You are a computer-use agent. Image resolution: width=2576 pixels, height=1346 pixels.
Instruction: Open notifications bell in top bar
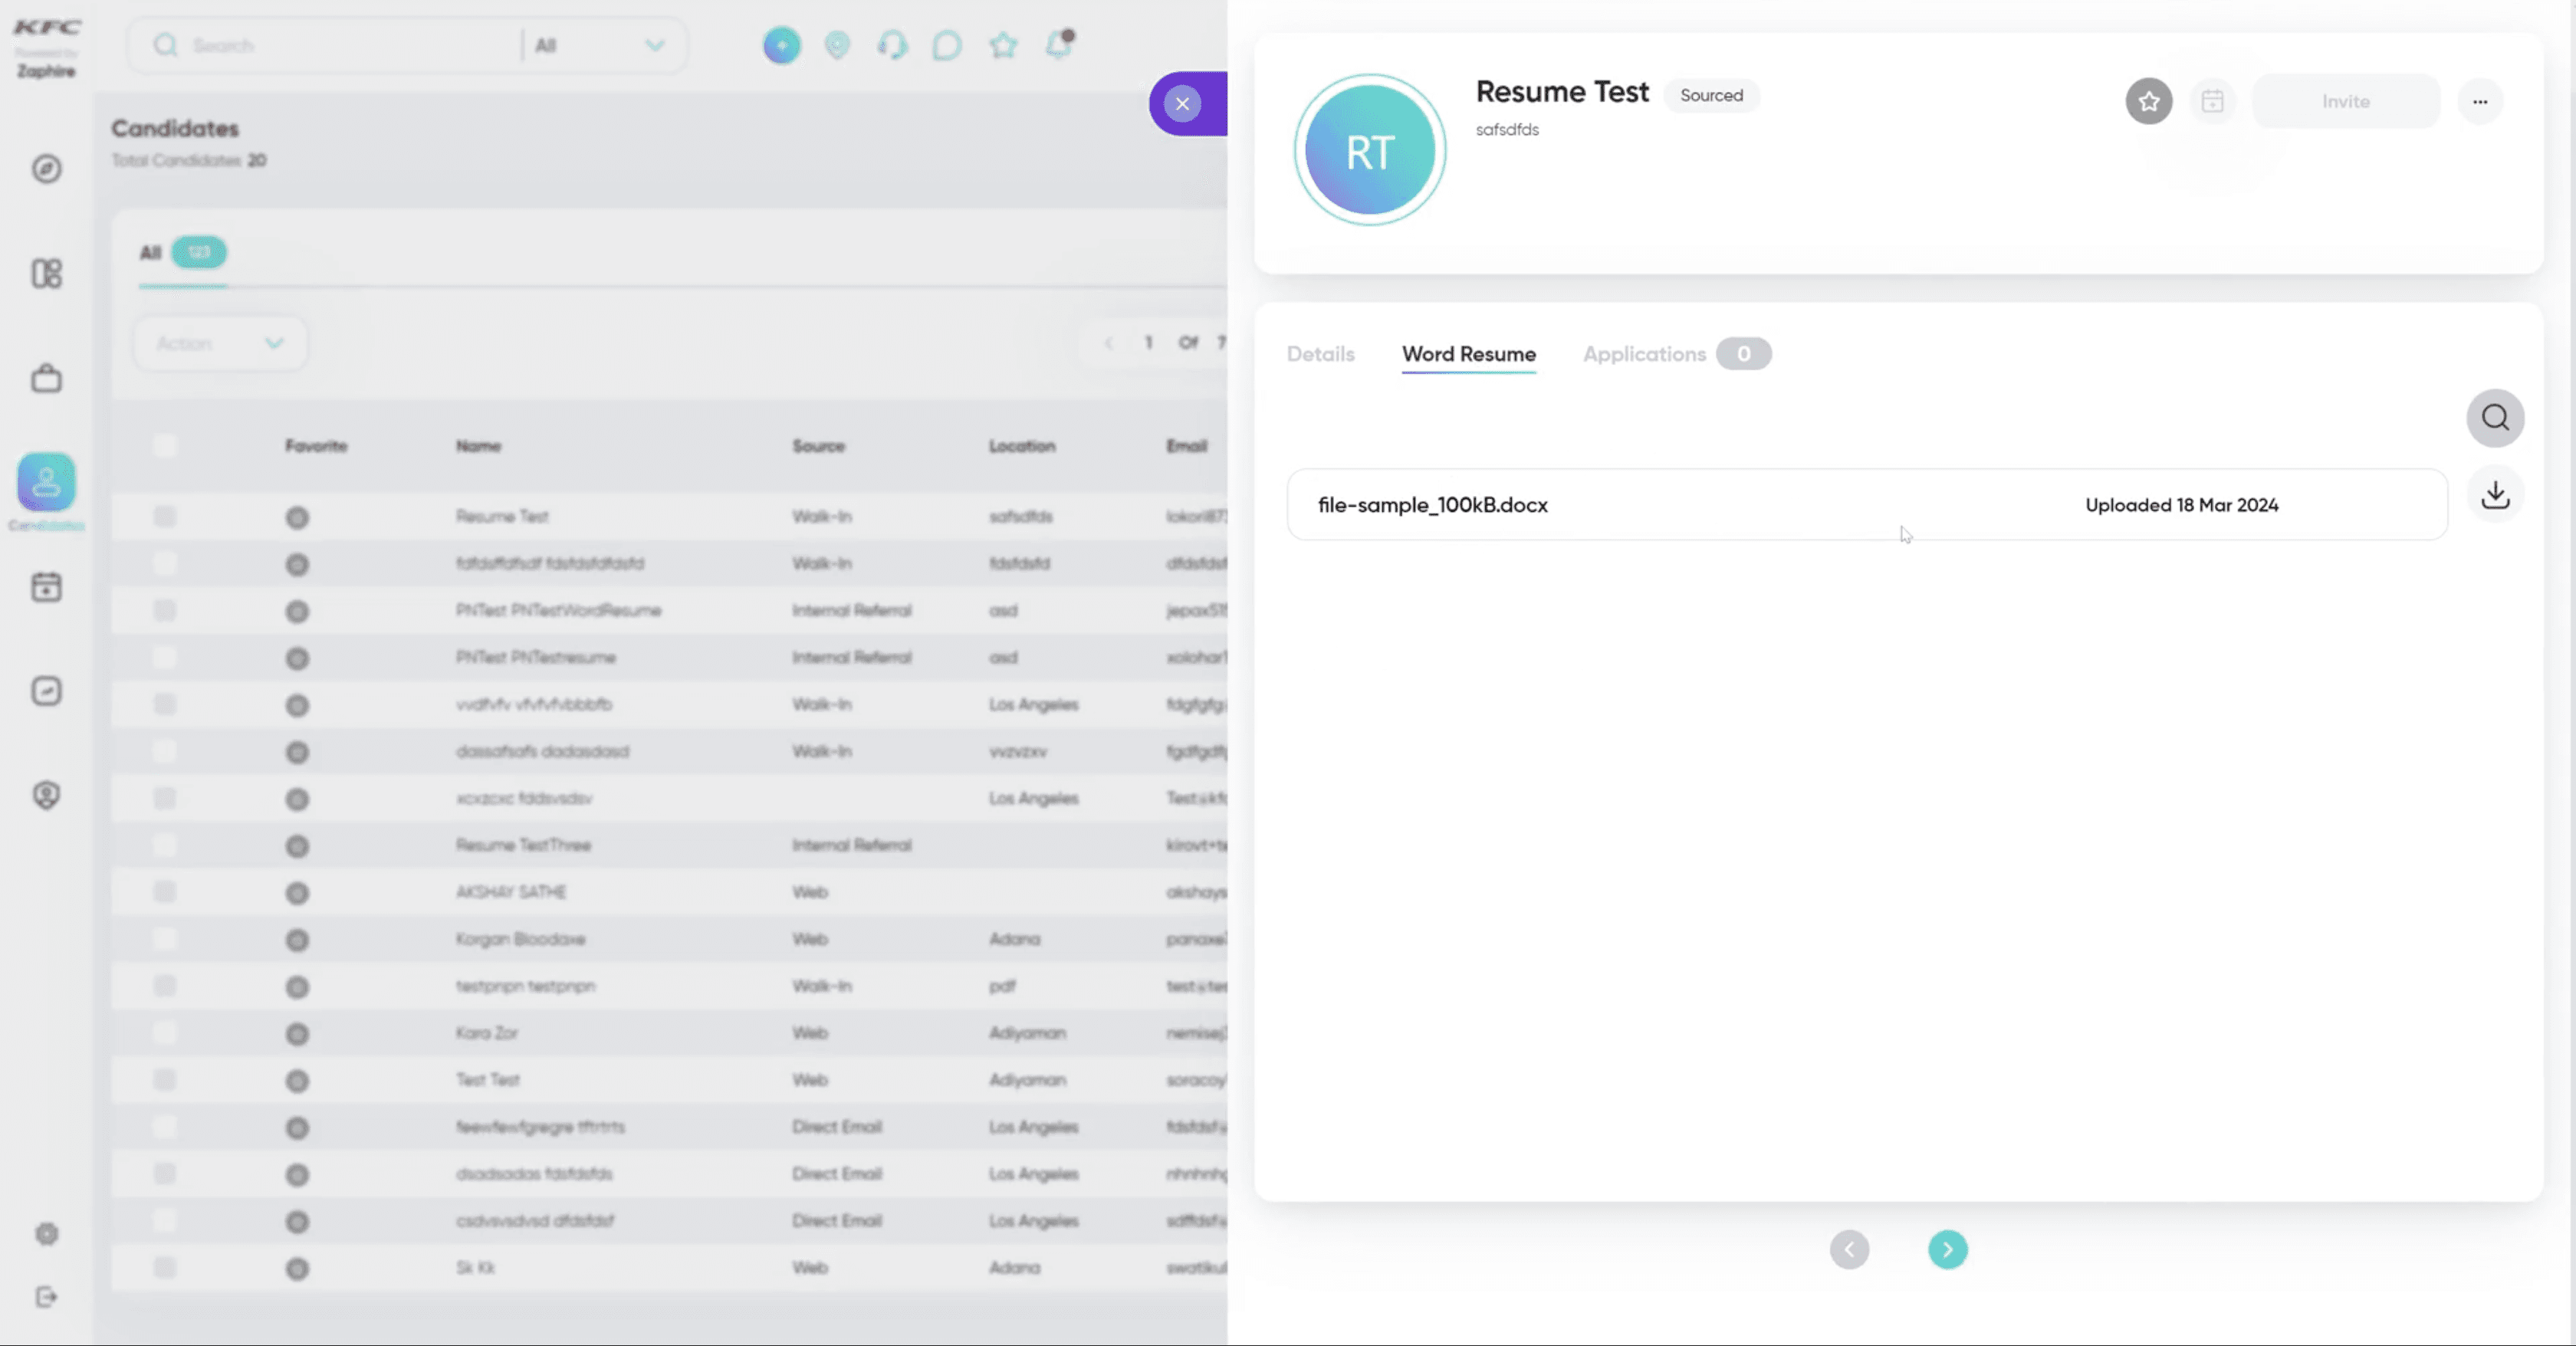1058,45
